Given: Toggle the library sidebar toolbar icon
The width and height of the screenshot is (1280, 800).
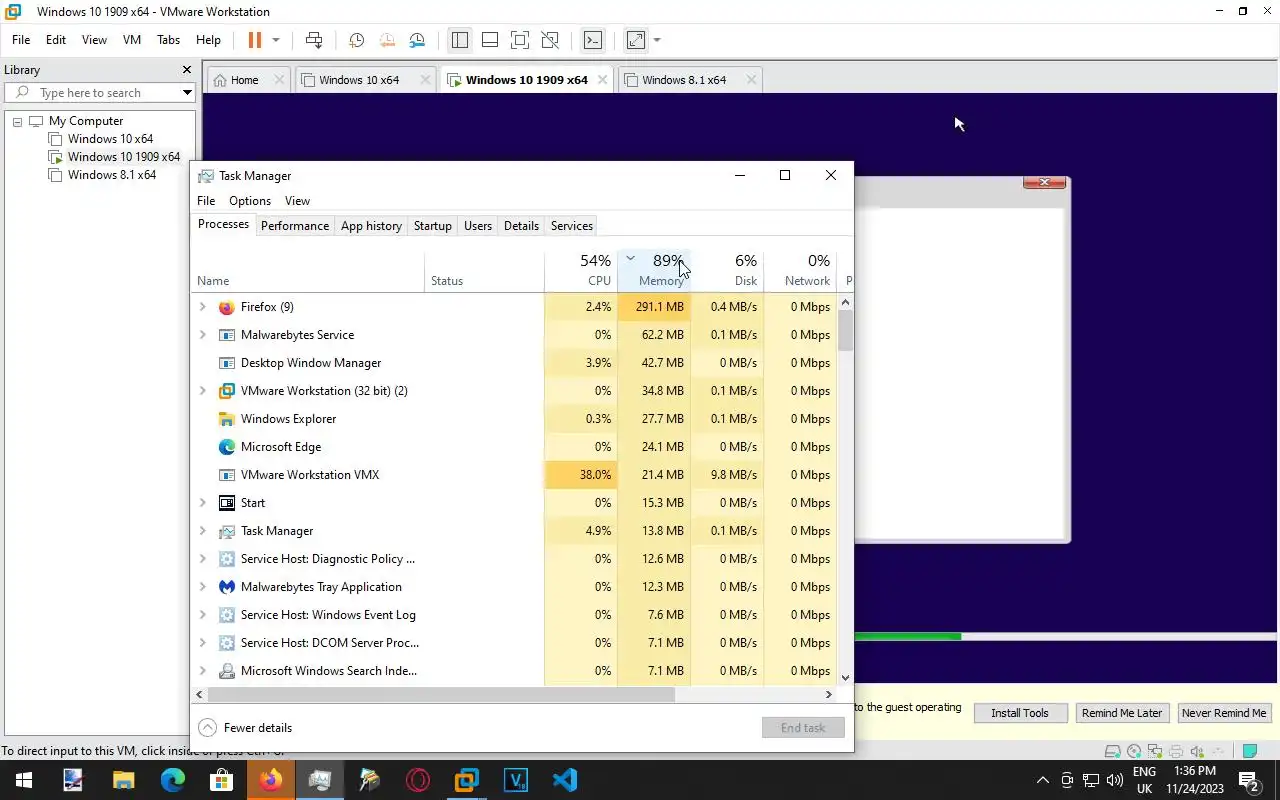Looking at the screenshot, I should (460, 40).
